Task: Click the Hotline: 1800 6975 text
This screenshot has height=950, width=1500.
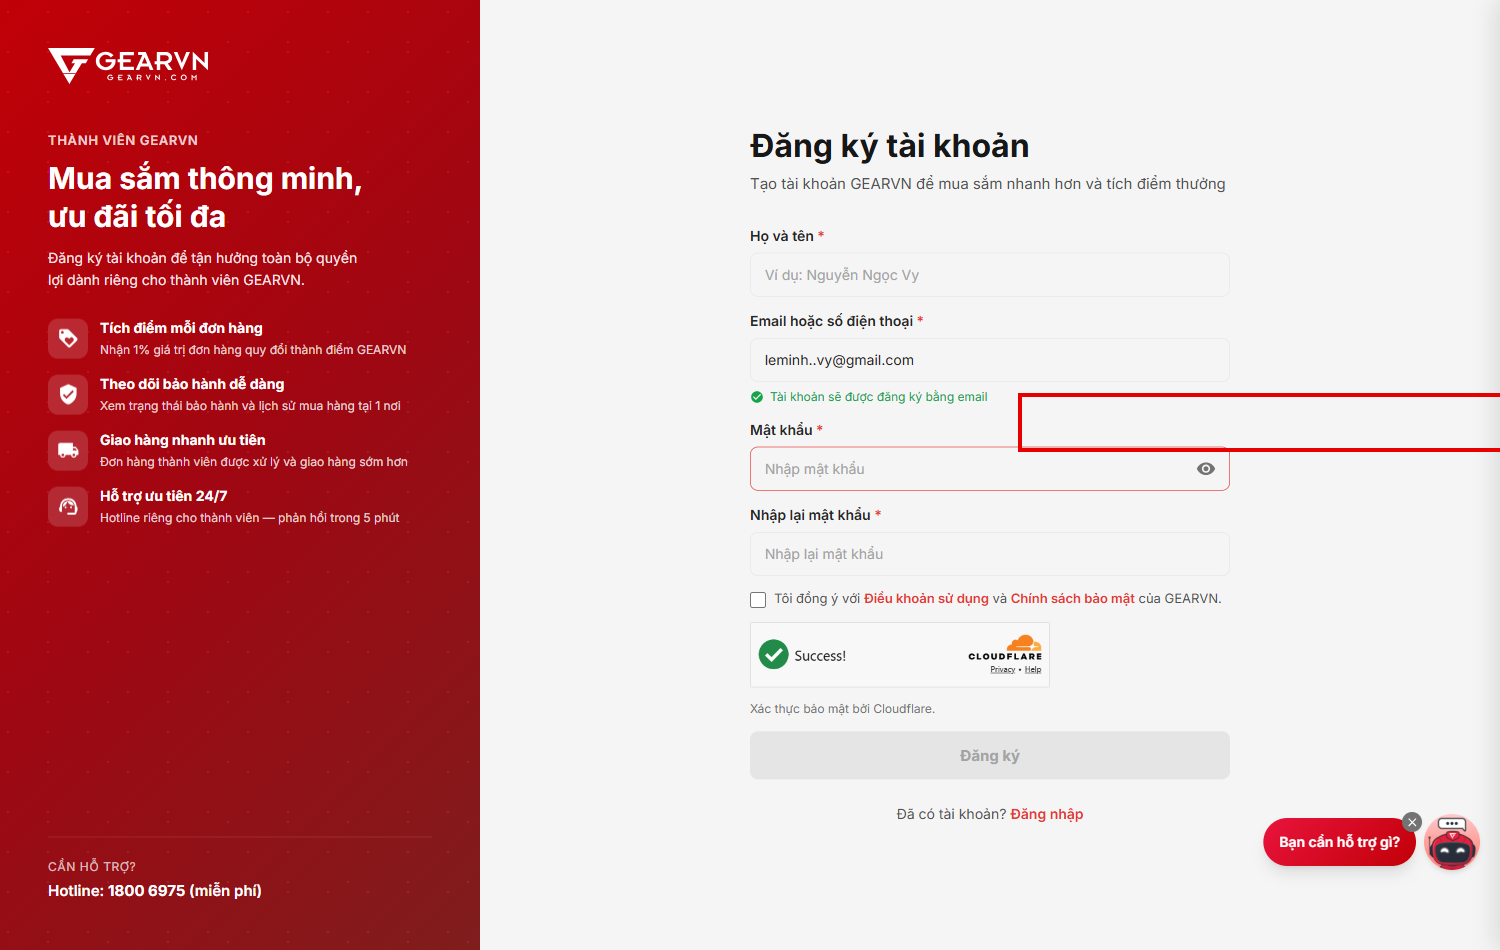Action: (x=155, y=891)
